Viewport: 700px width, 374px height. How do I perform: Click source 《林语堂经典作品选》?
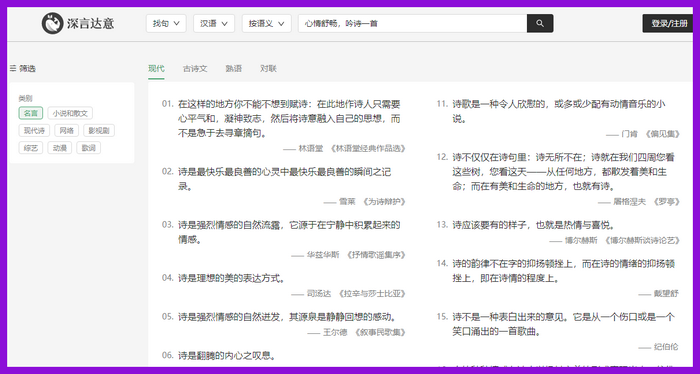[x=368, y=148]
